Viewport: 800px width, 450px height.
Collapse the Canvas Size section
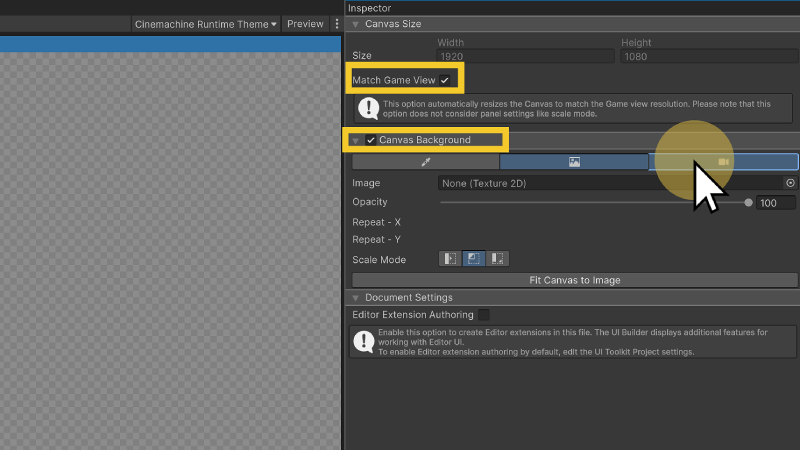coord(356,24)
